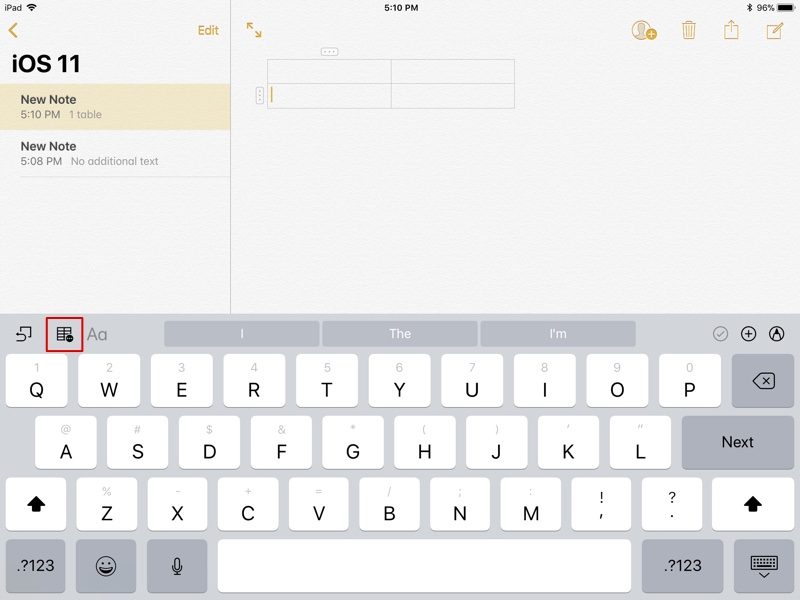Open the share sheet icon

[731, 31]
